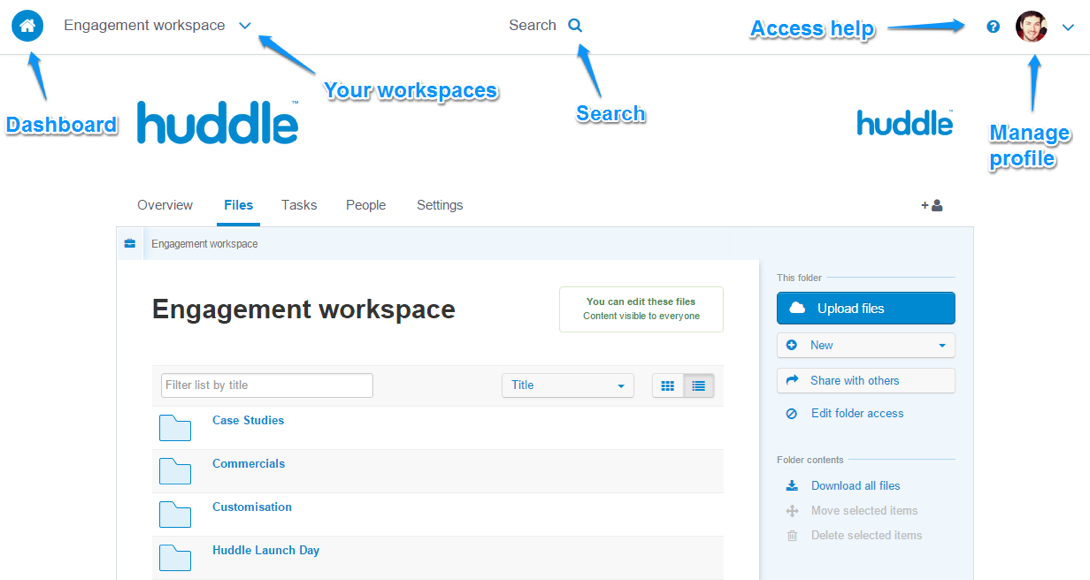Screen dimensions: 1090x580
Task: Open the Tasks tab
Action: (x=299, y=205)
